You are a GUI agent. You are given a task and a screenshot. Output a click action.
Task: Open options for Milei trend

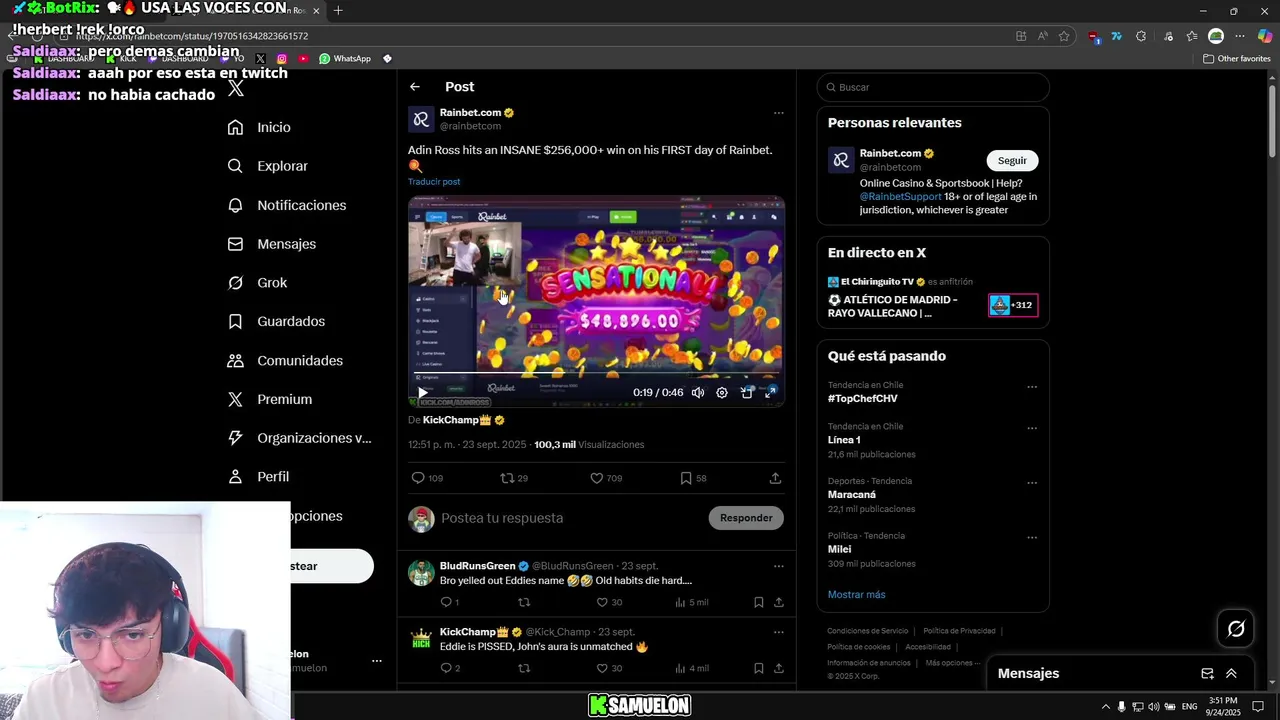[x=1032, y=538]
